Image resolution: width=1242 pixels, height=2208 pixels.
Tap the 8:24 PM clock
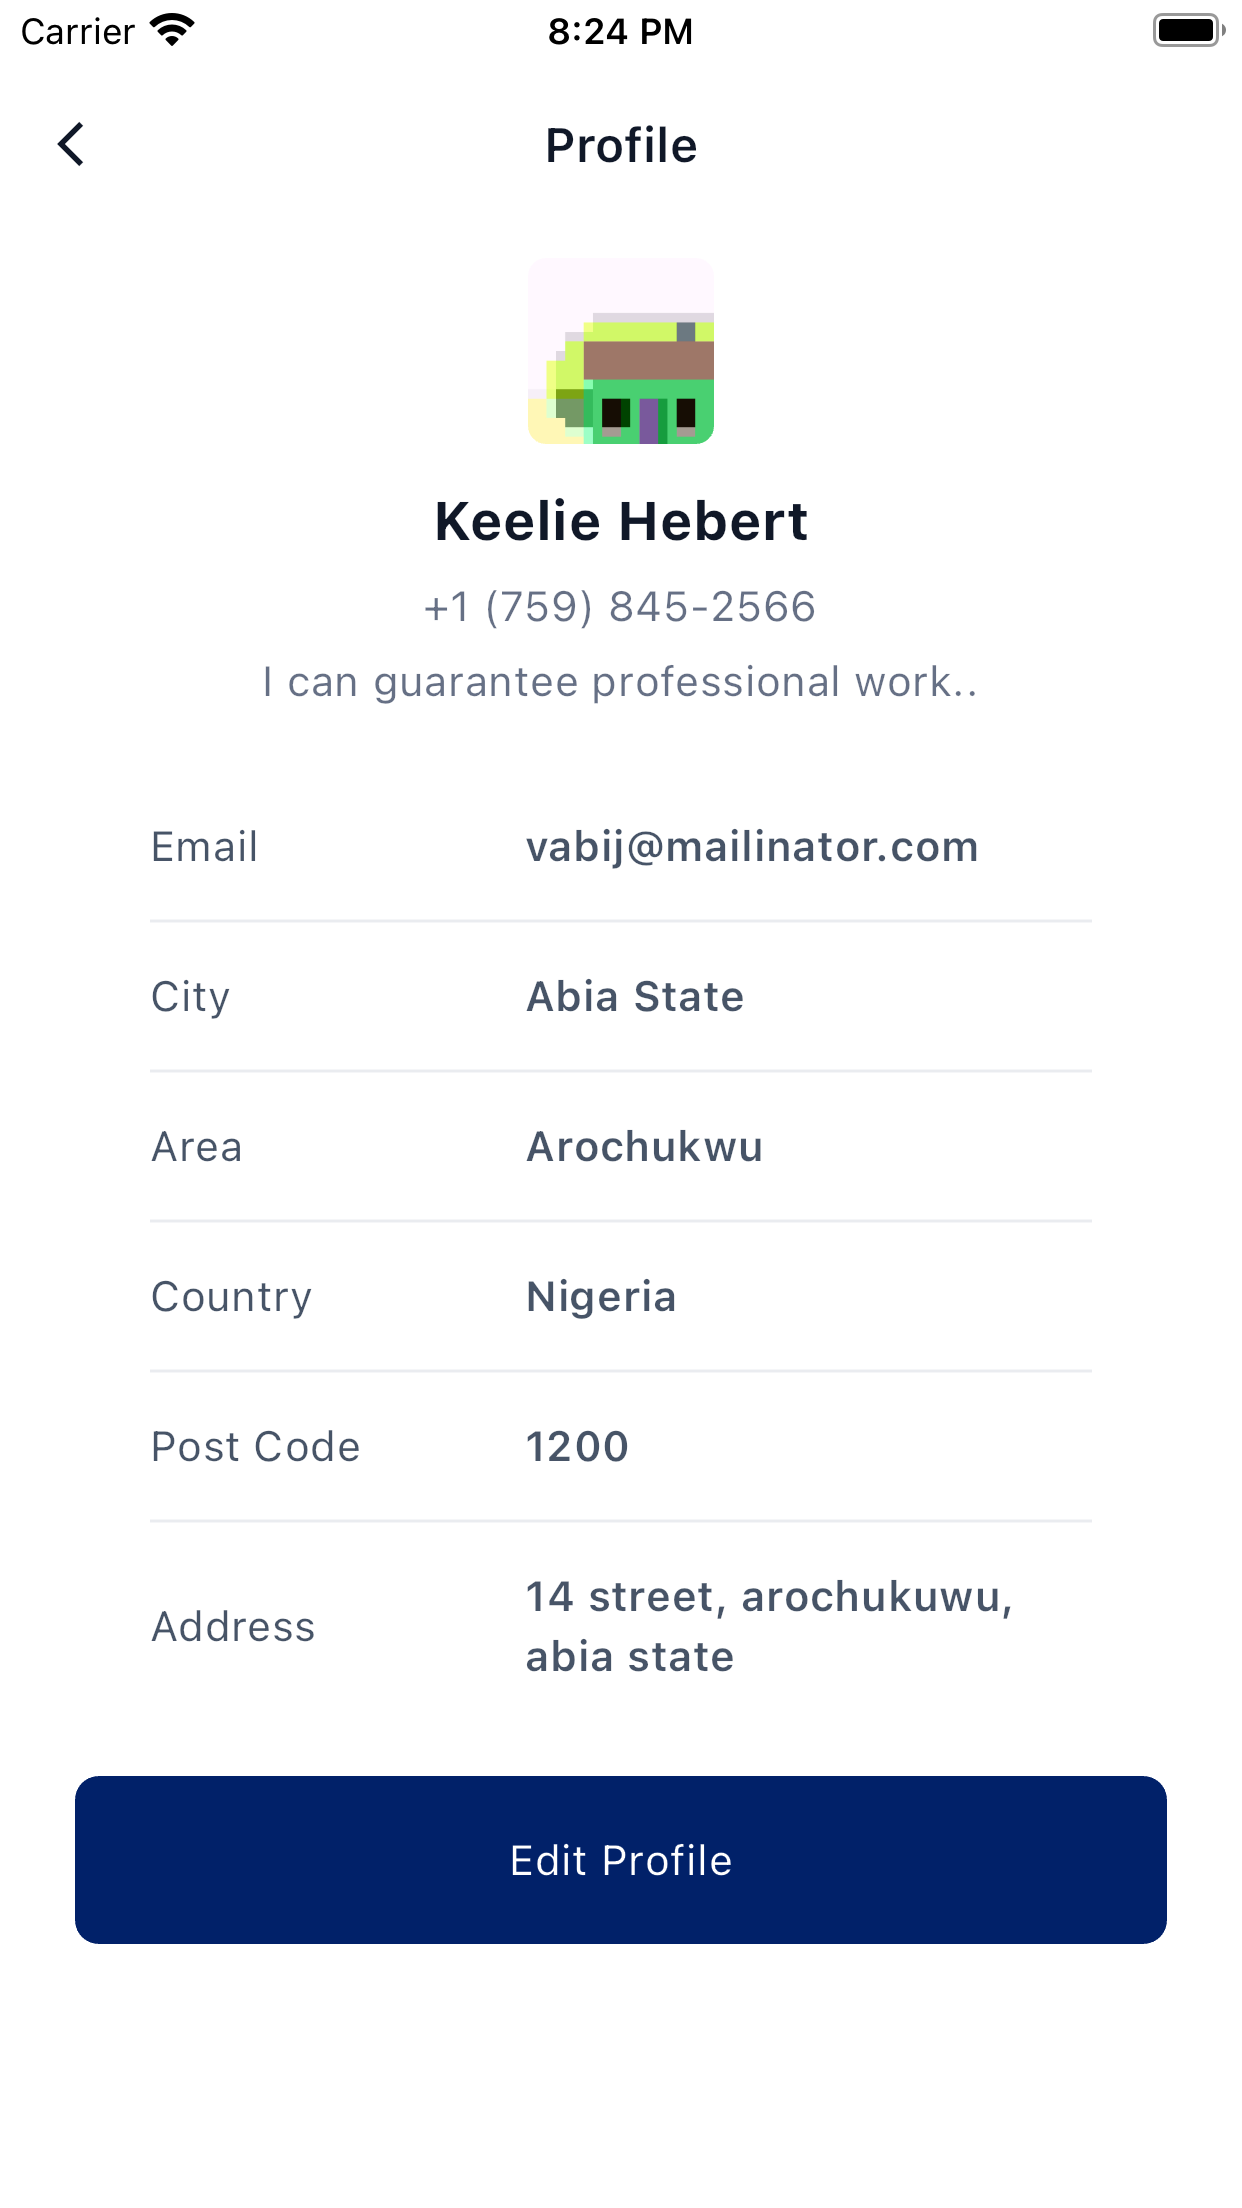620,31
